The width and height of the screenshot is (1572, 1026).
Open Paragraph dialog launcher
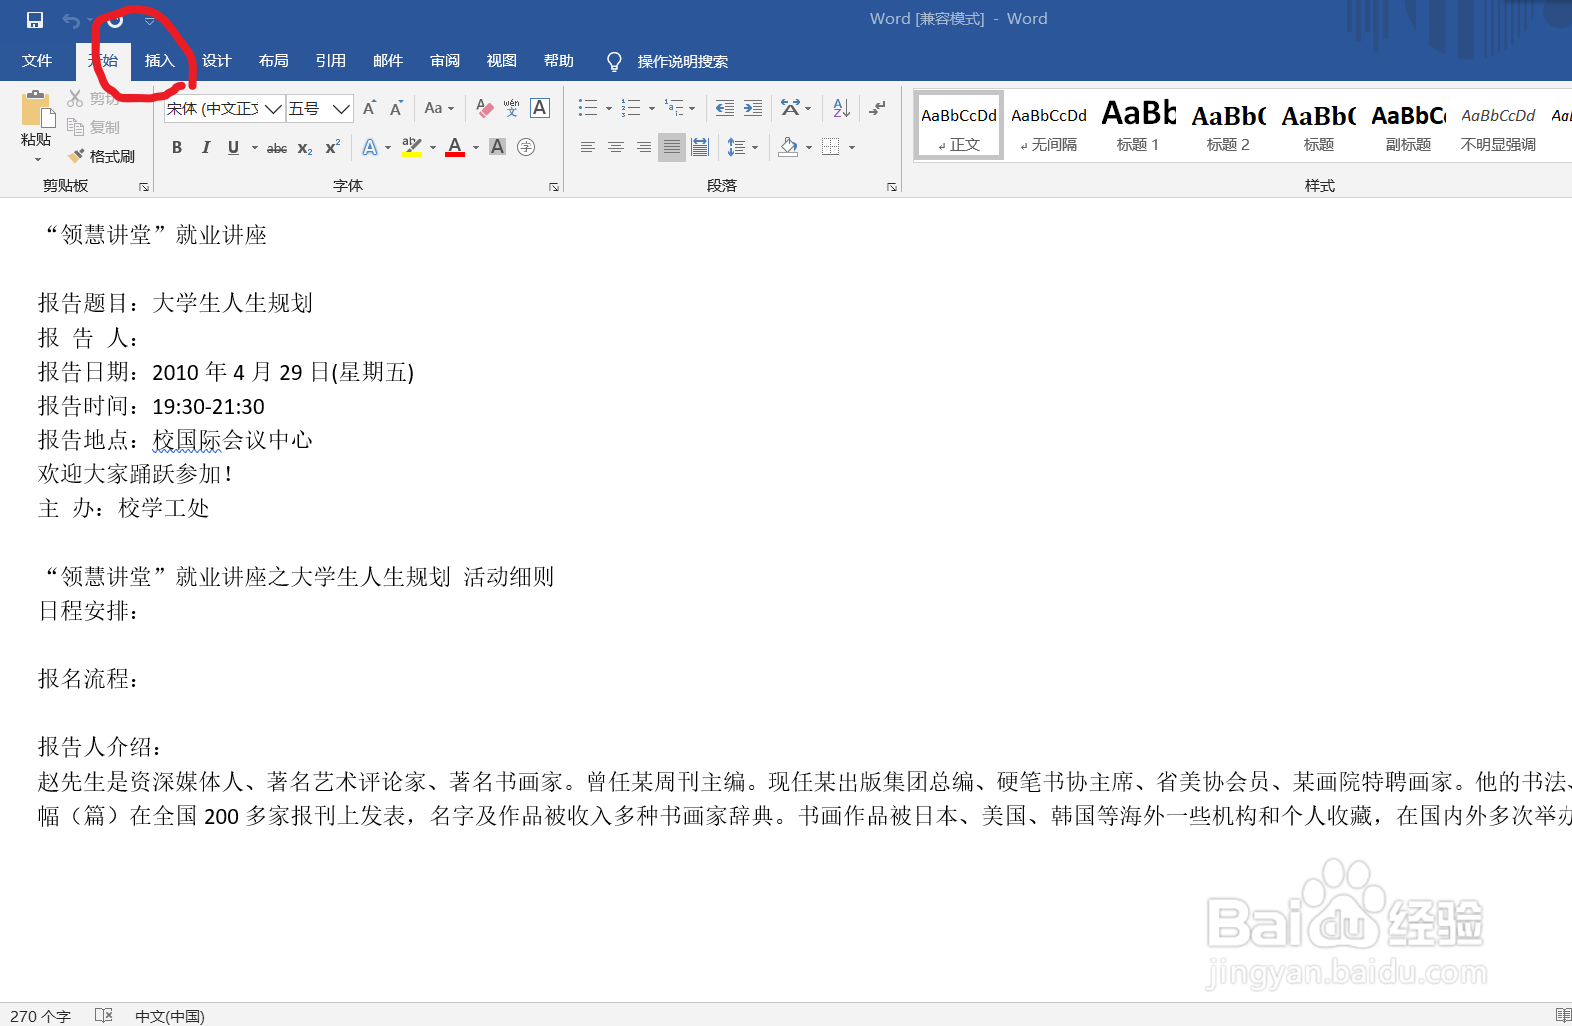[x=892, y=187]
